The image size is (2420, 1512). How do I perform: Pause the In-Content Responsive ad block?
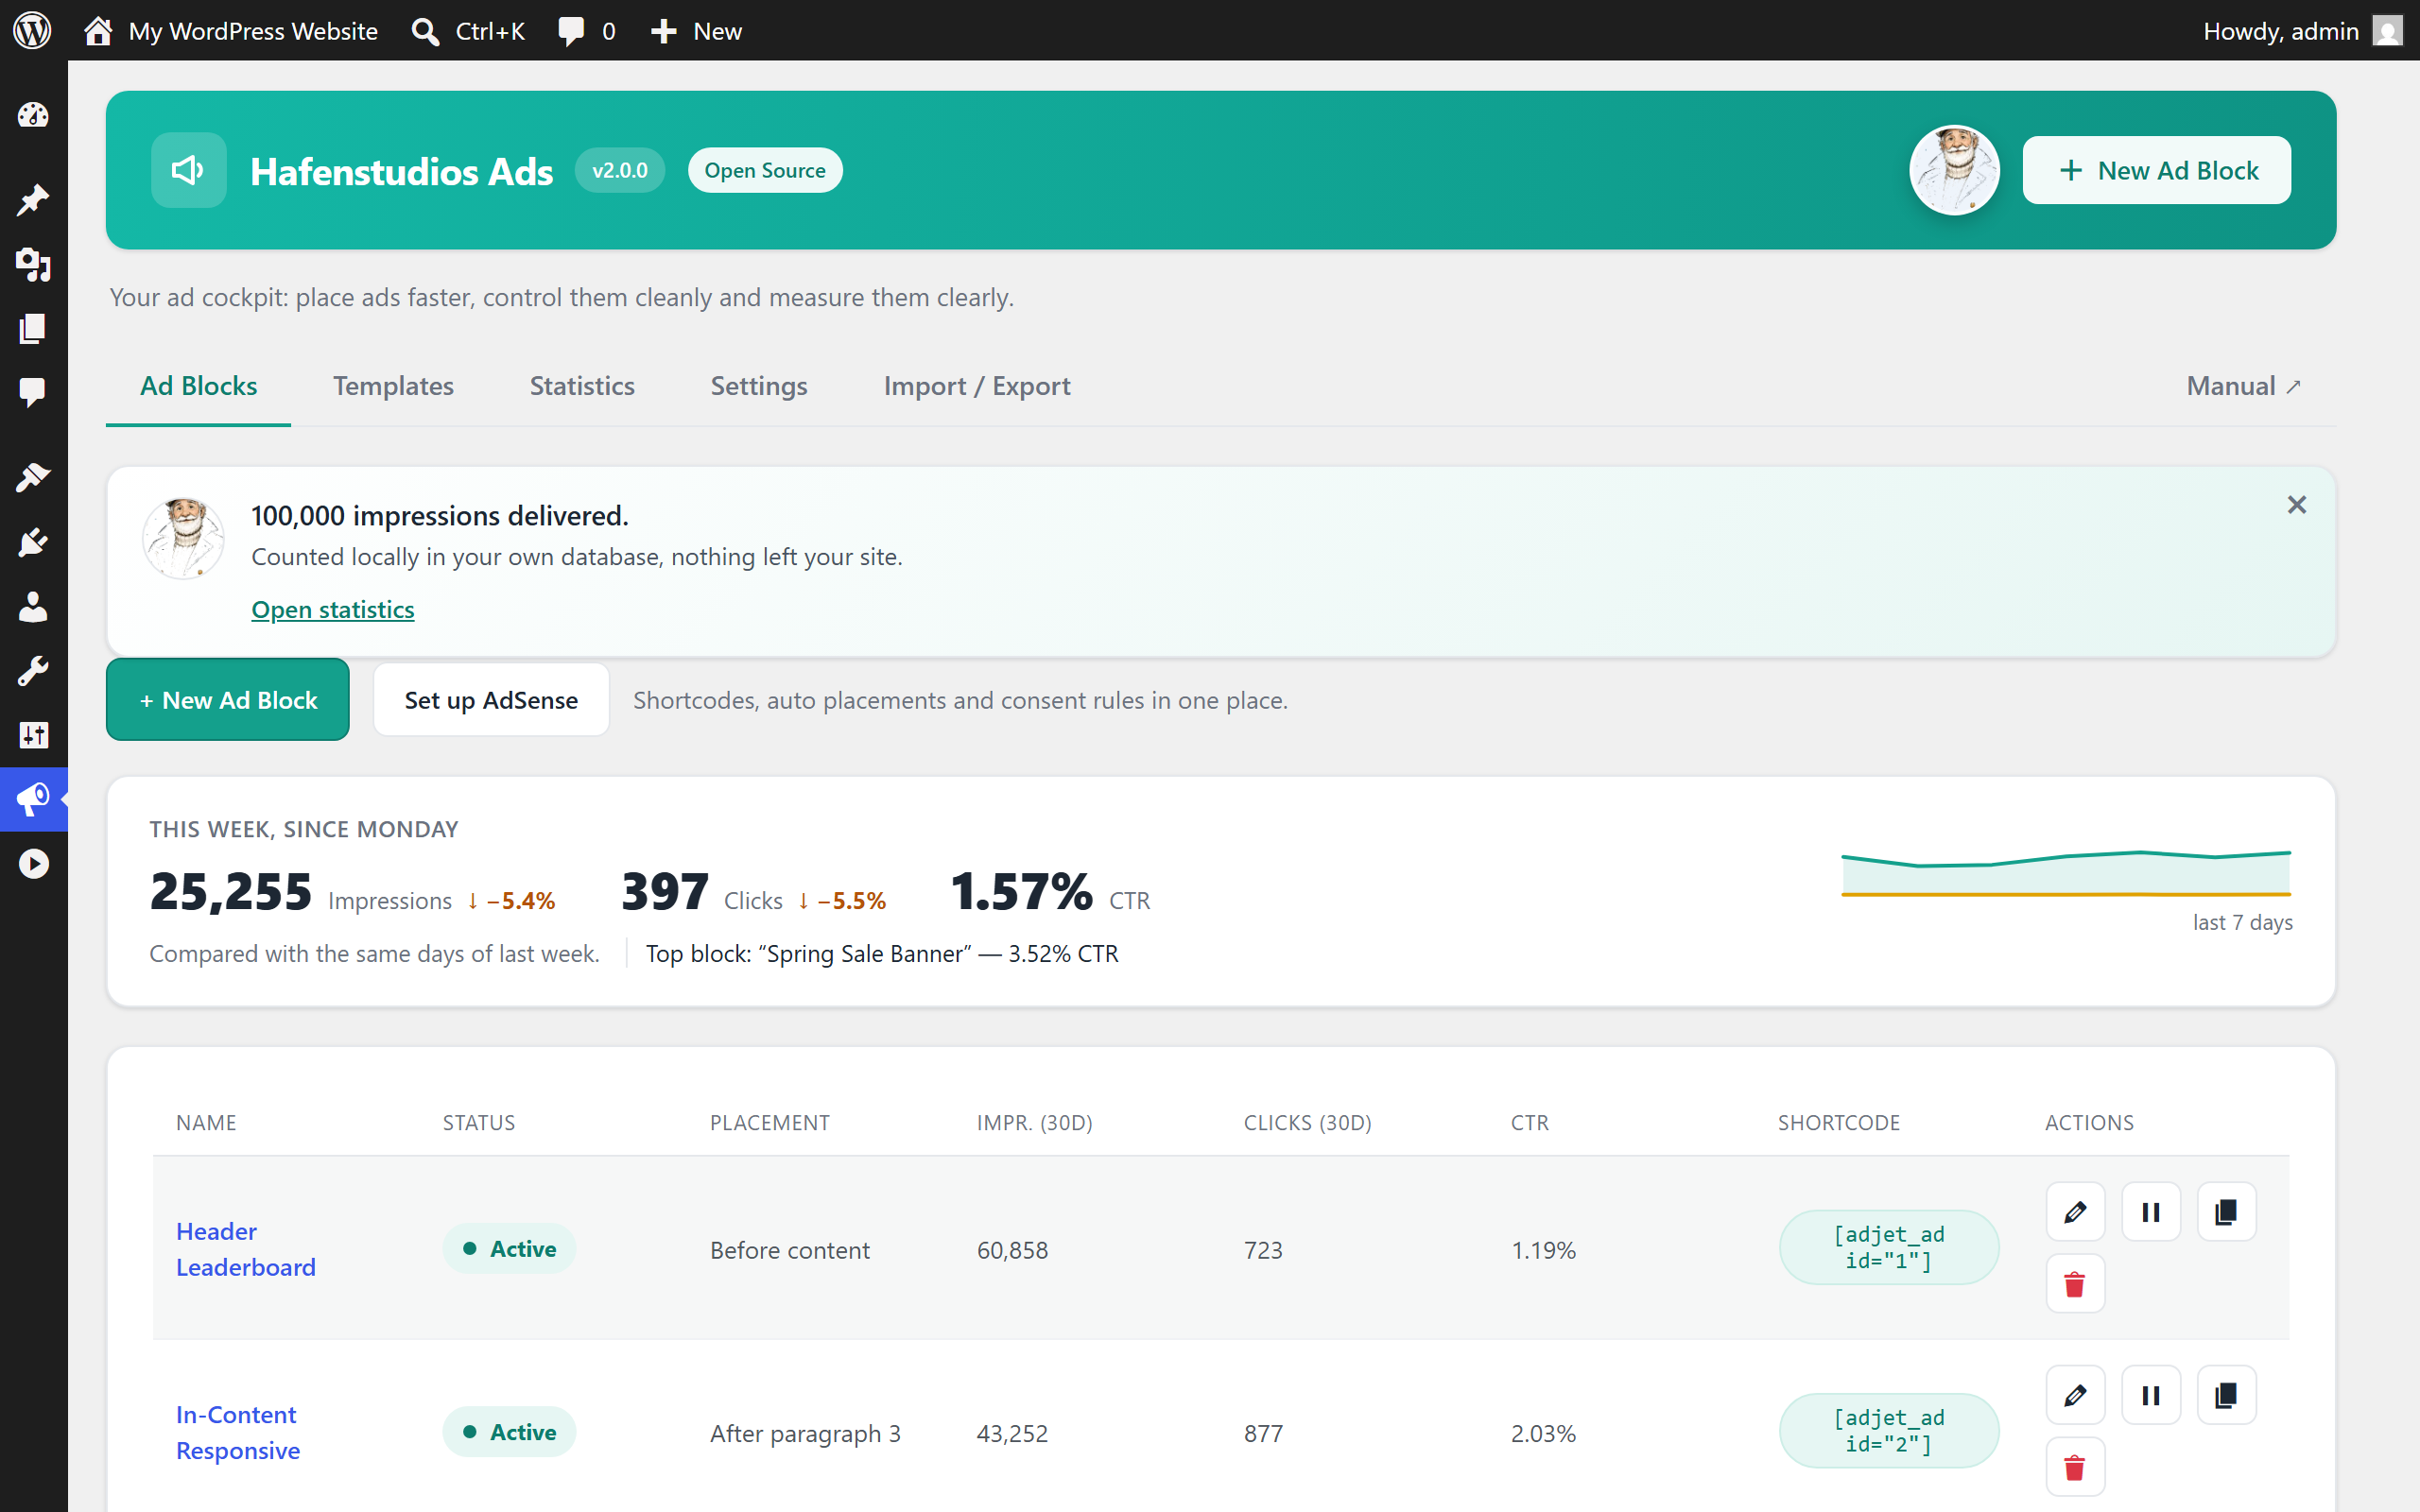(2150, 1395)
